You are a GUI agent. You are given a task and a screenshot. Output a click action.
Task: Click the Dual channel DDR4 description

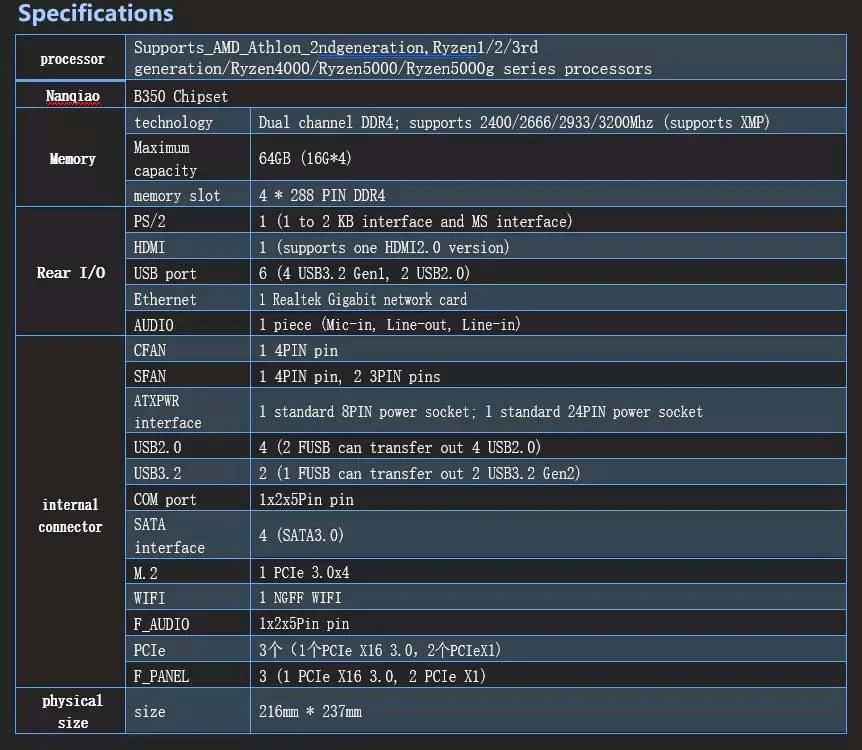click(x=513, y=122)
